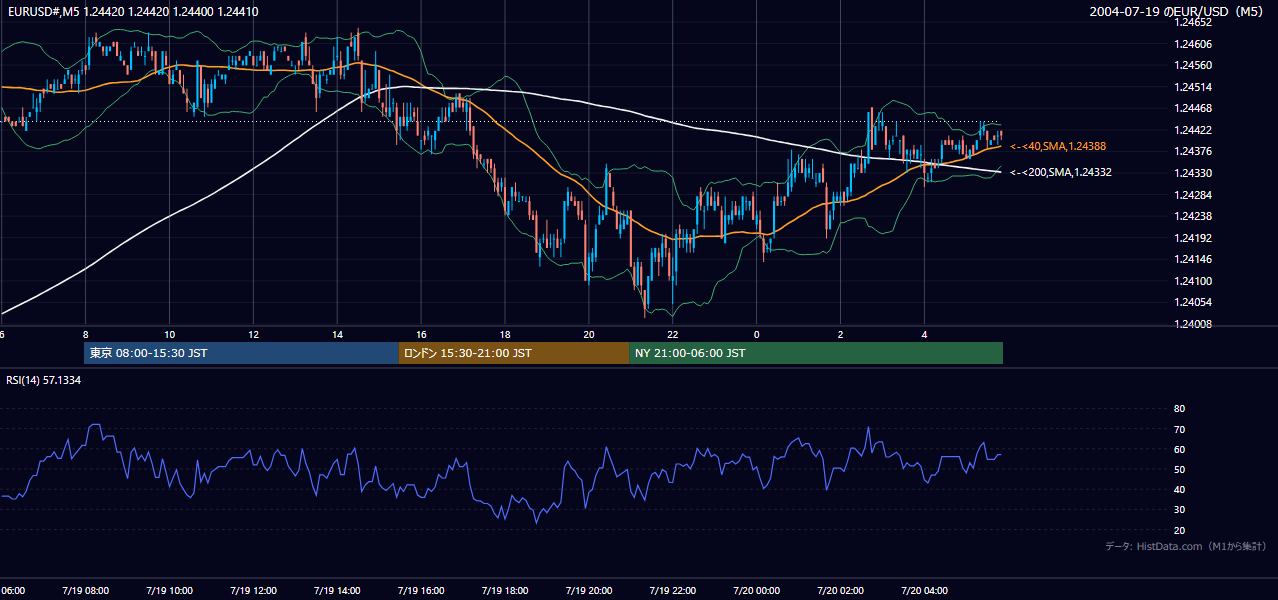Click the 40 SMA 1.24388 orange label
The height and width of the screenshot is (600, 1278).
[x=1058, y=147]
